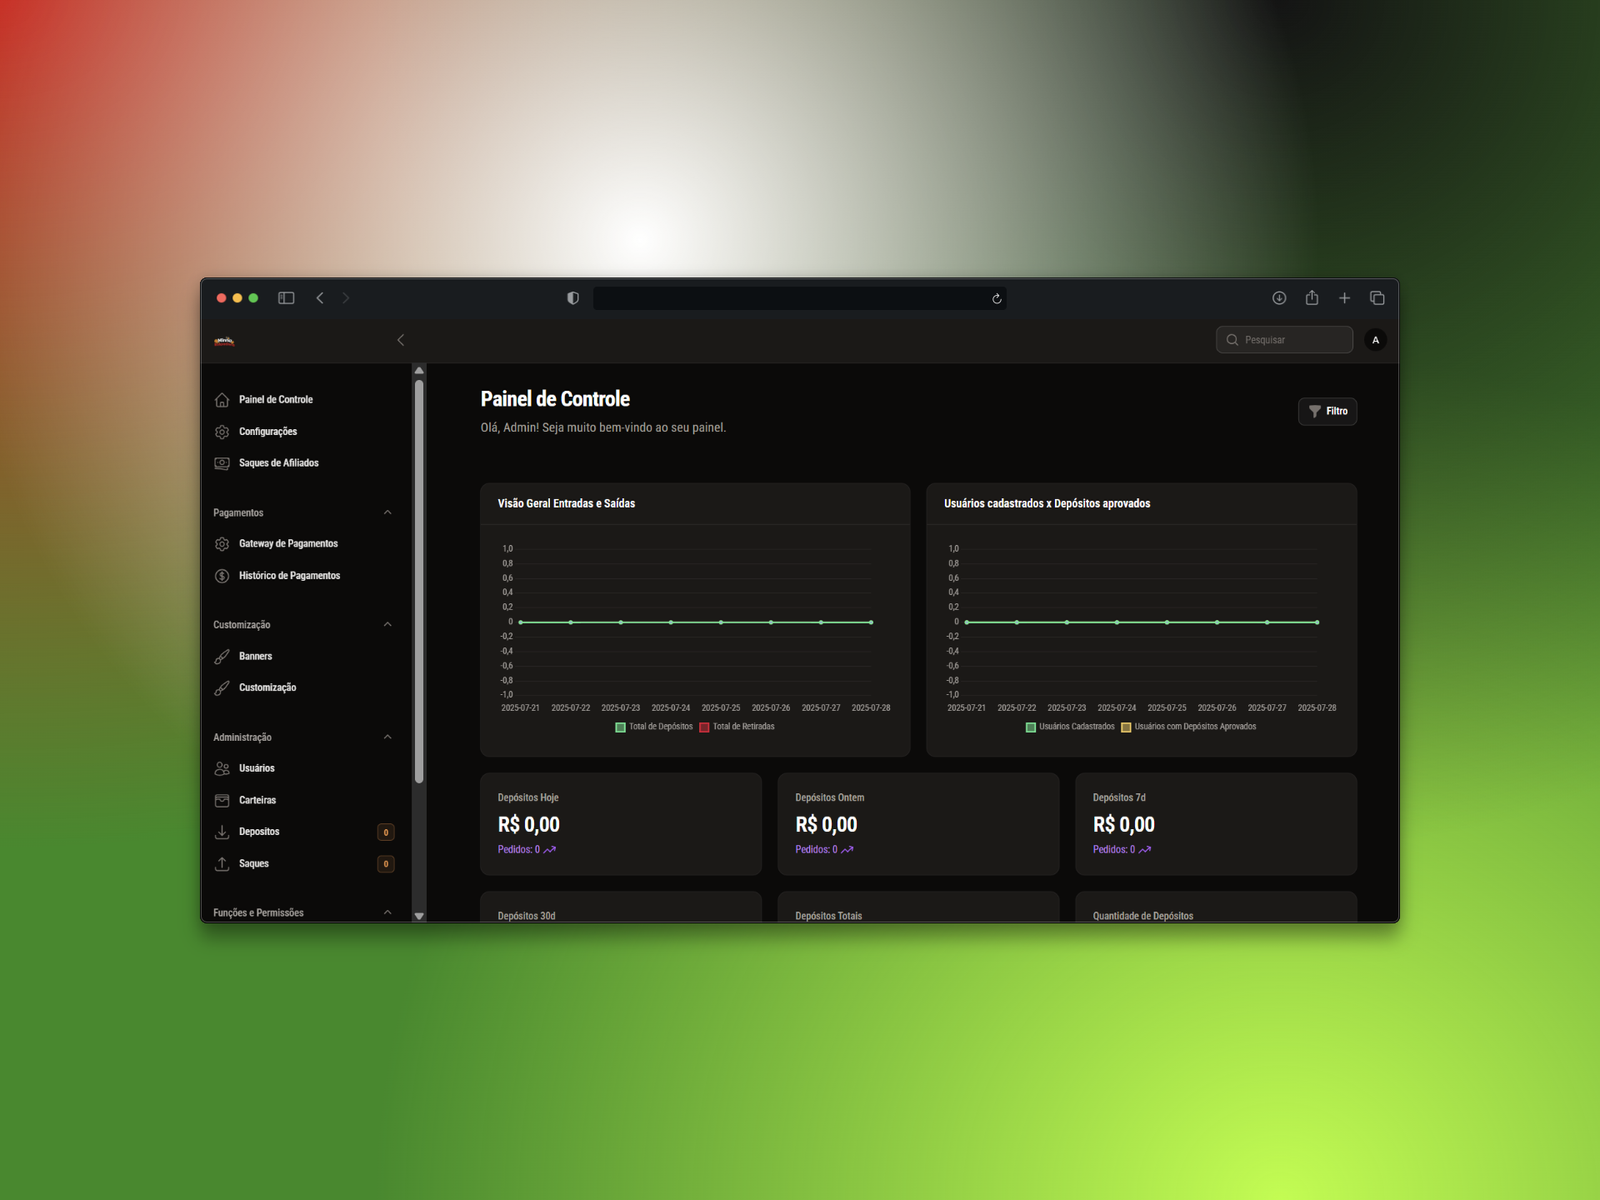Toggle Total de Retiradas legend series
This screenshot has height=1200, width=1600.
point(737,727)
